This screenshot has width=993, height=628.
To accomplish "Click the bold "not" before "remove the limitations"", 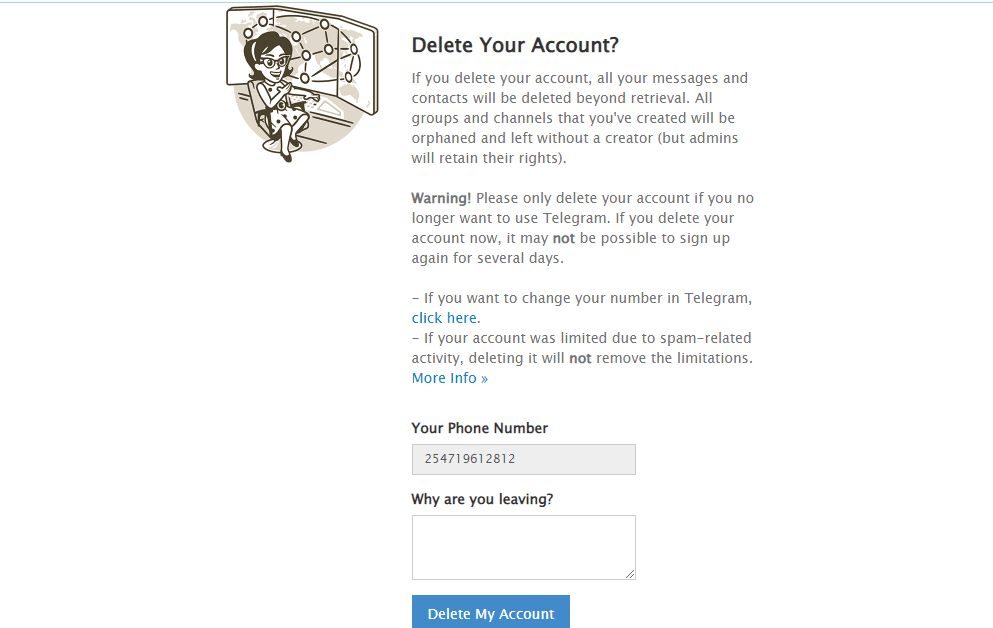I will [580, 358].
